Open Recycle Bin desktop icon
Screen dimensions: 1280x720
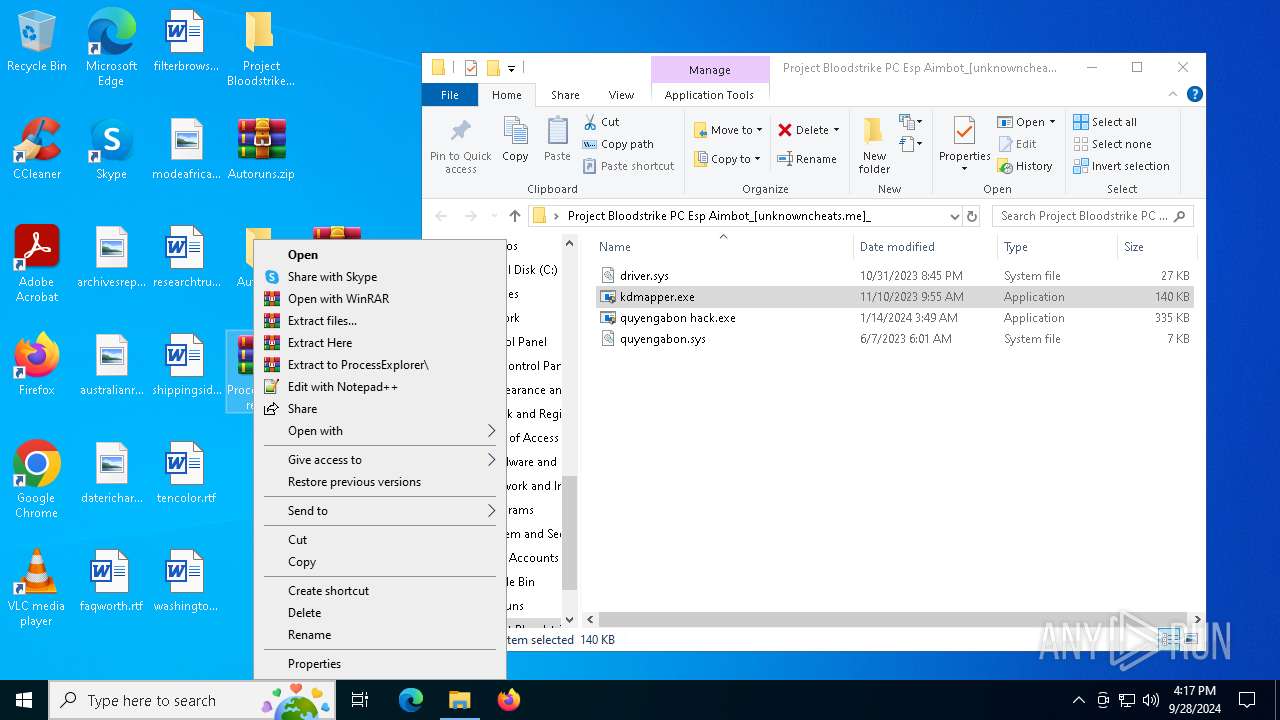pos(37,42)
